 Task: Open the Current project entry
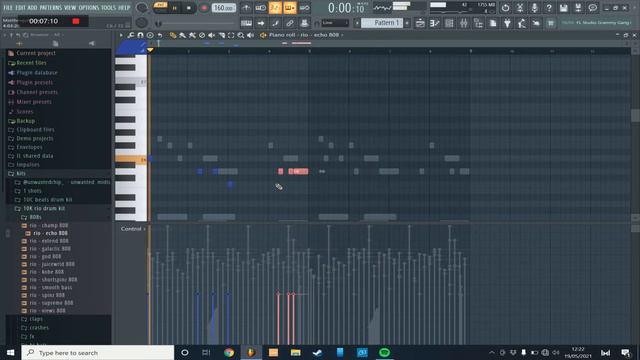(x=36, y=53)
